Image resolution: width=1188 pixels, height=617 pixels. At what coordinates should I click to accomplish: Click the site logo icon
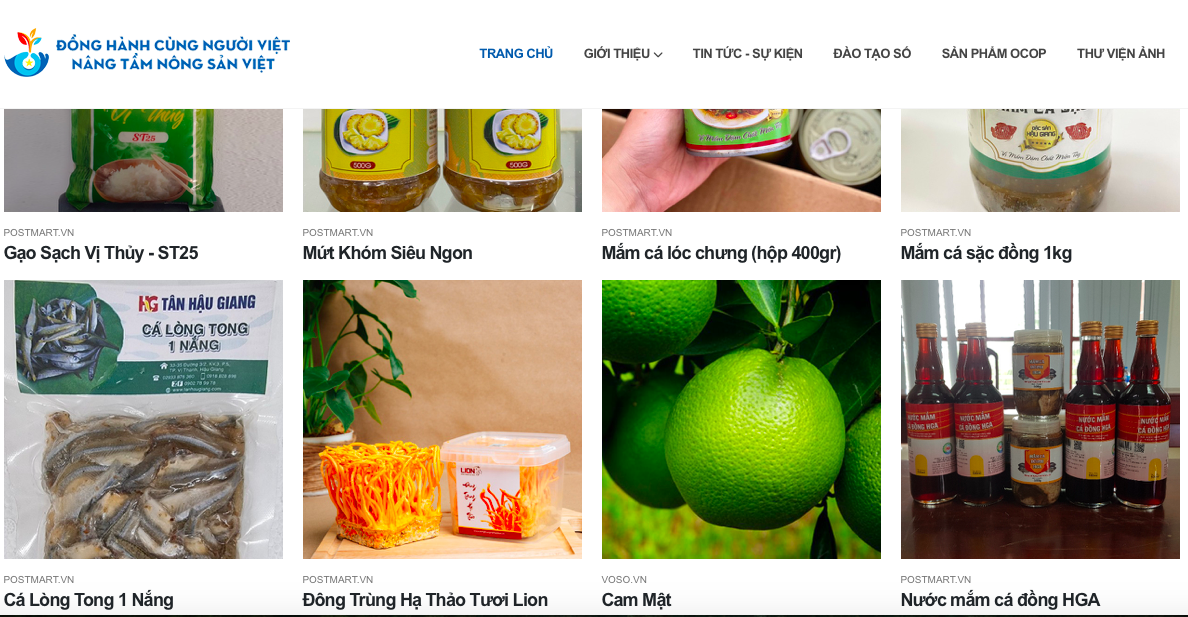tap(27, 53)
